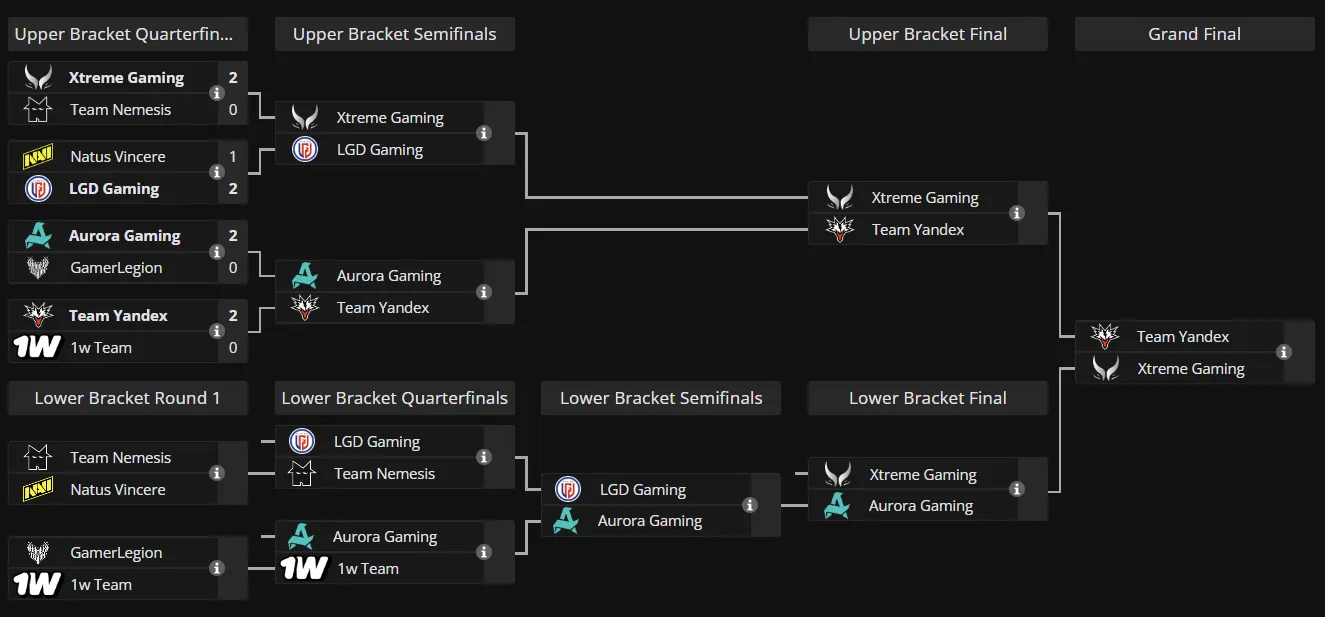Show match info for Team Yandex vs 1w Team

pos(217,331)
